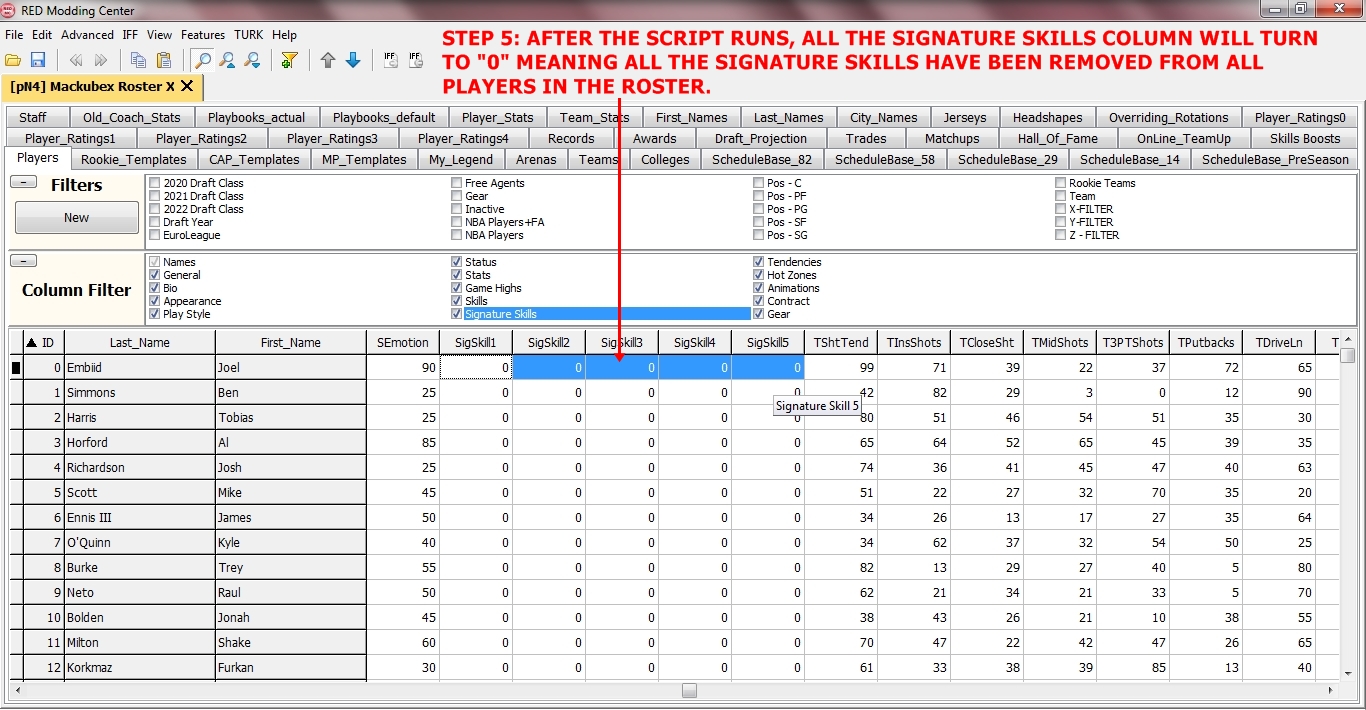The width and height of the screenshot is (1366, 710).
Task: Click the blue down arrow icon
Action: click(353, 61)
